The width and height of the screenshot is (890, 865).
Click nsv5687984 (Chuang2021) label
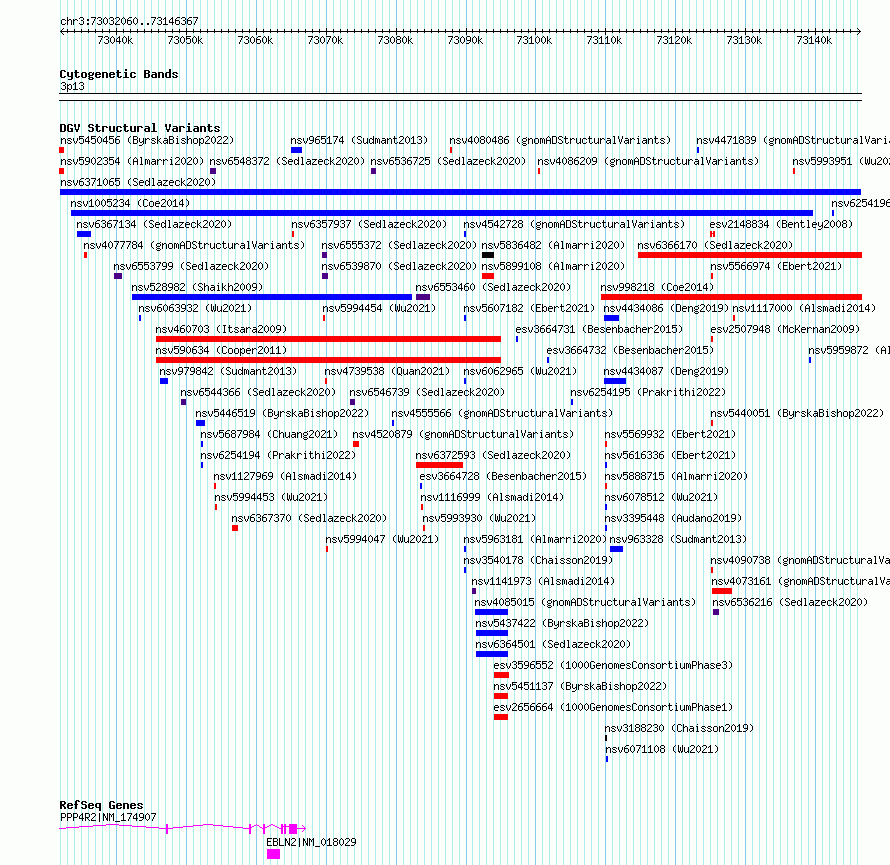click(269, 434)
